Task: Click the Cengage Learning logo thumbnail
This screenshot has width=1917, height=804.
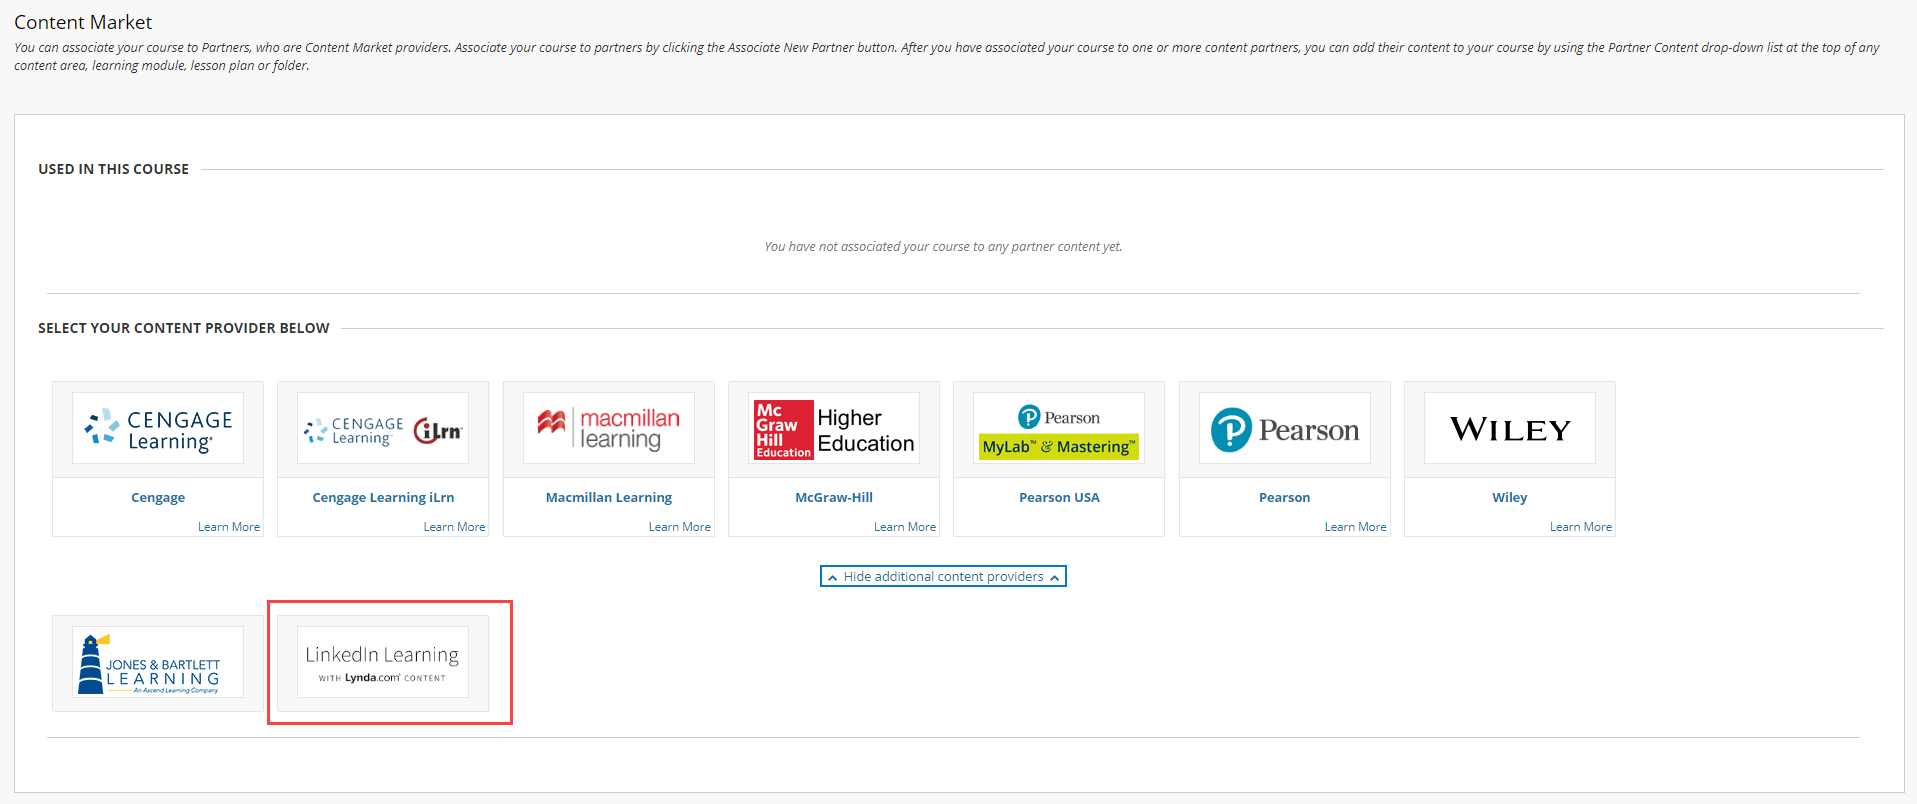Action: click(158, 428)
